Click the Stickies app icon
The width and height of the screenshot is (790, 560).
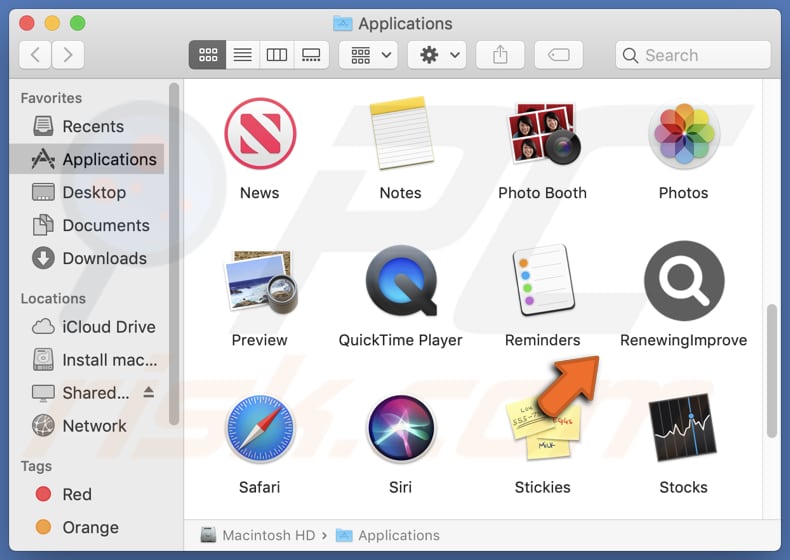(543, 428)
